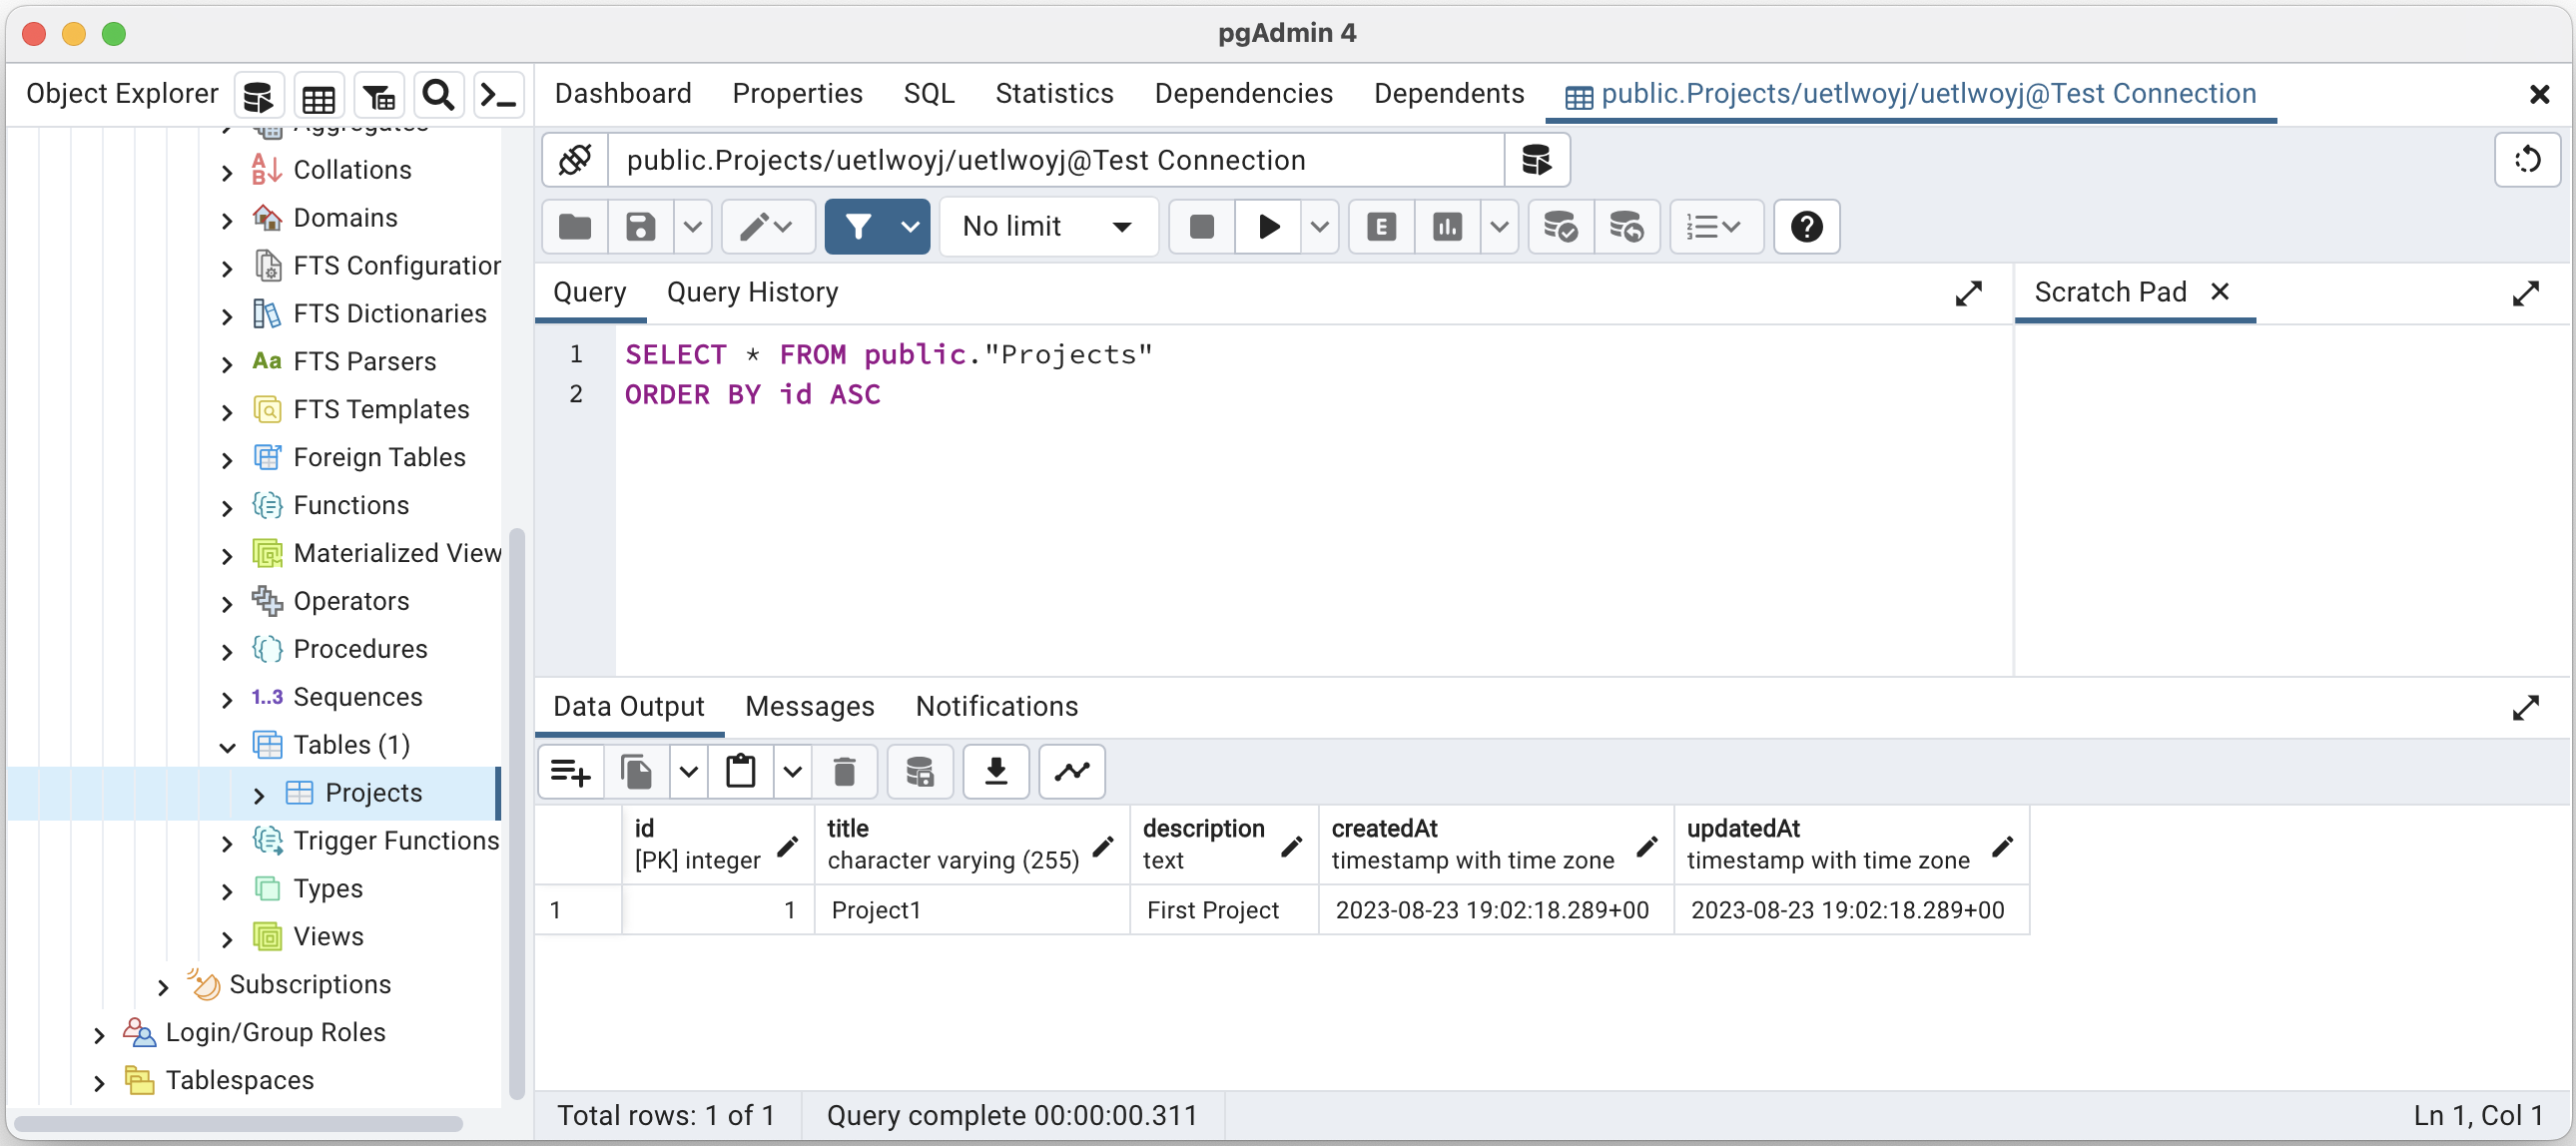Image resolution: width=2576 pixels, height=1146 pixels.
Task: Commit the current transaction
Action: 1560,227
